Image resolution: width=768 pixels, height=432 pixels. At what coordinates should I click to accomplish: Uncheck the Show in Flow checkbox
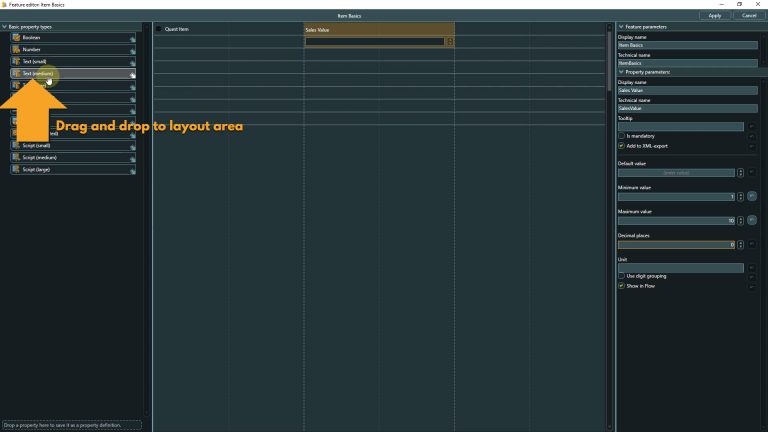(621, 286)
